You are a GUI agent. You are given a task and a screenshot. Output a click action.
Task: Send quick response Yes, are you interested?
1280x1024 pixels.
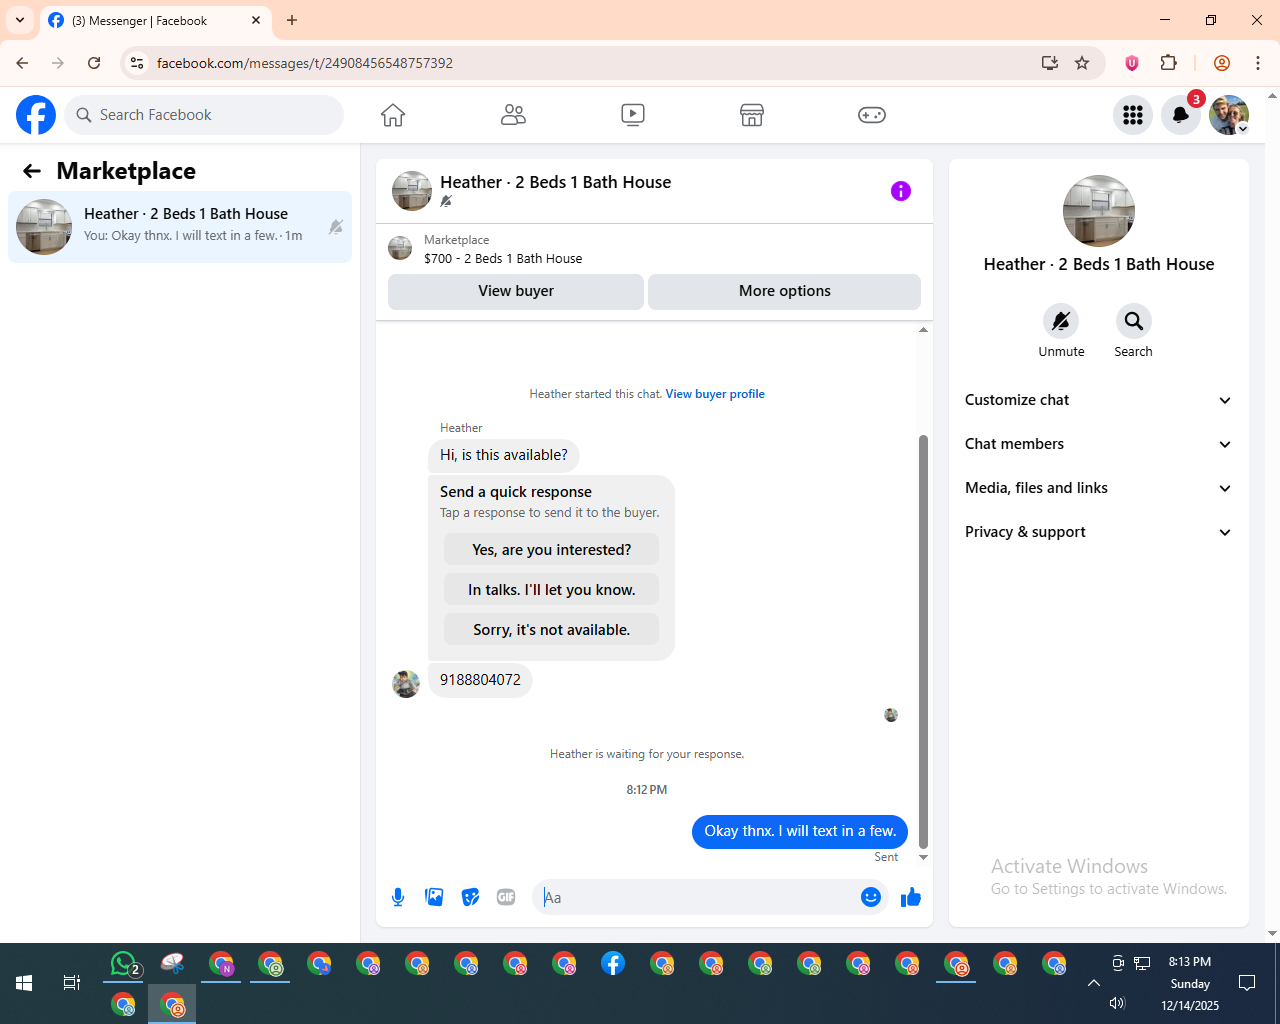552,550
